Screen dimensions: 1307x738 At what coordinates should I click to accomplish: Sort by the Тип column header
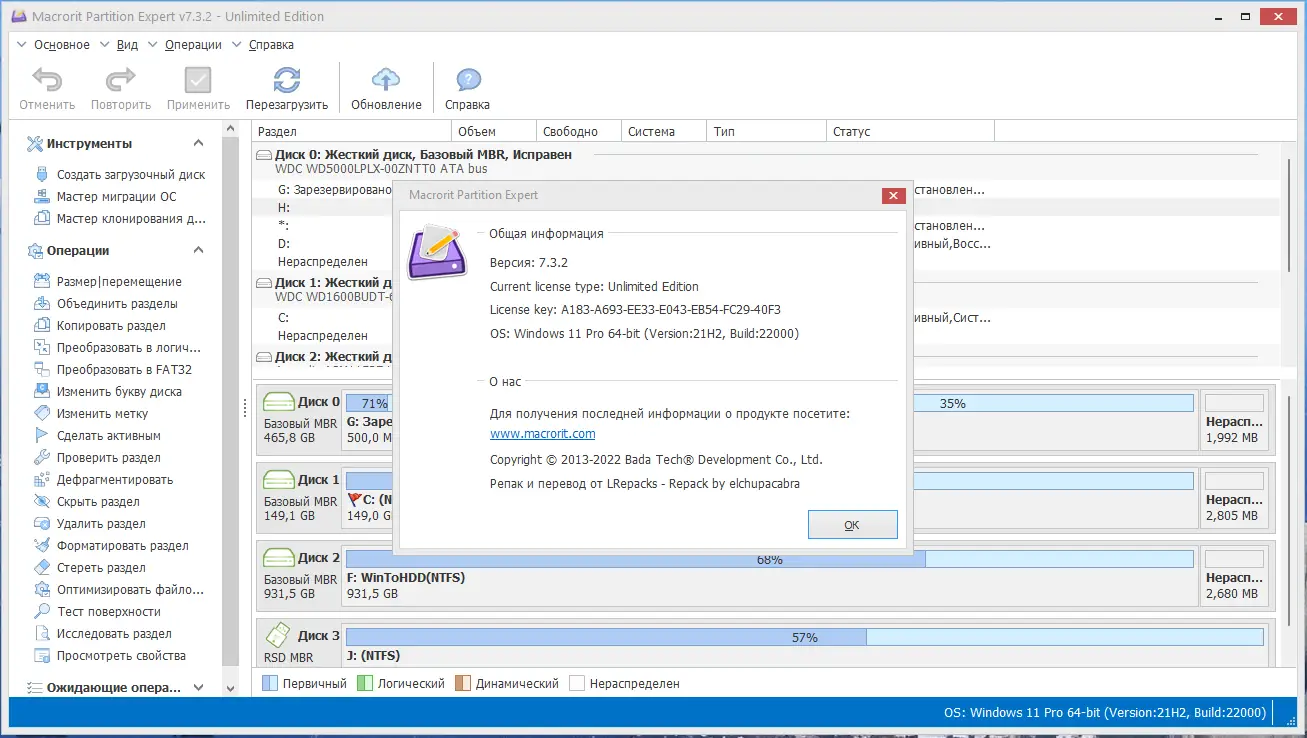click(x=767, y=131)
